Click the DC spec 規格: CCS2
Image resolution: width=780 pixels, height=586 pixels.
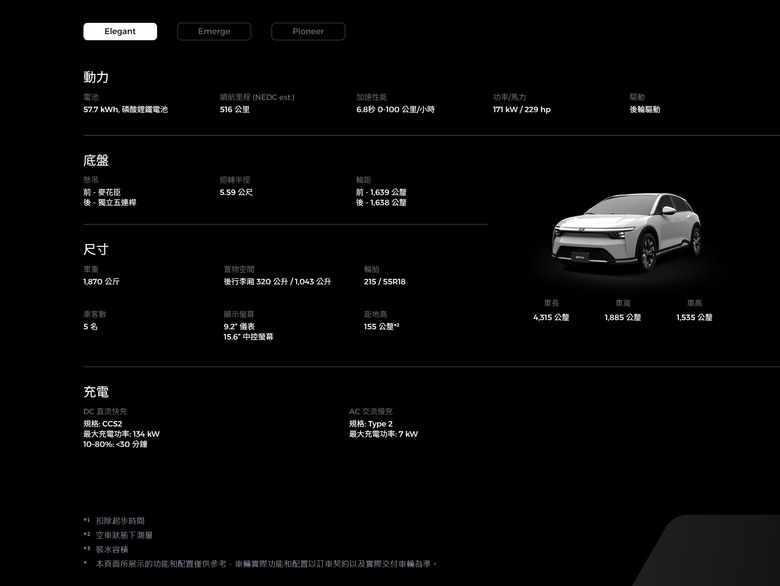pos(103,424)
